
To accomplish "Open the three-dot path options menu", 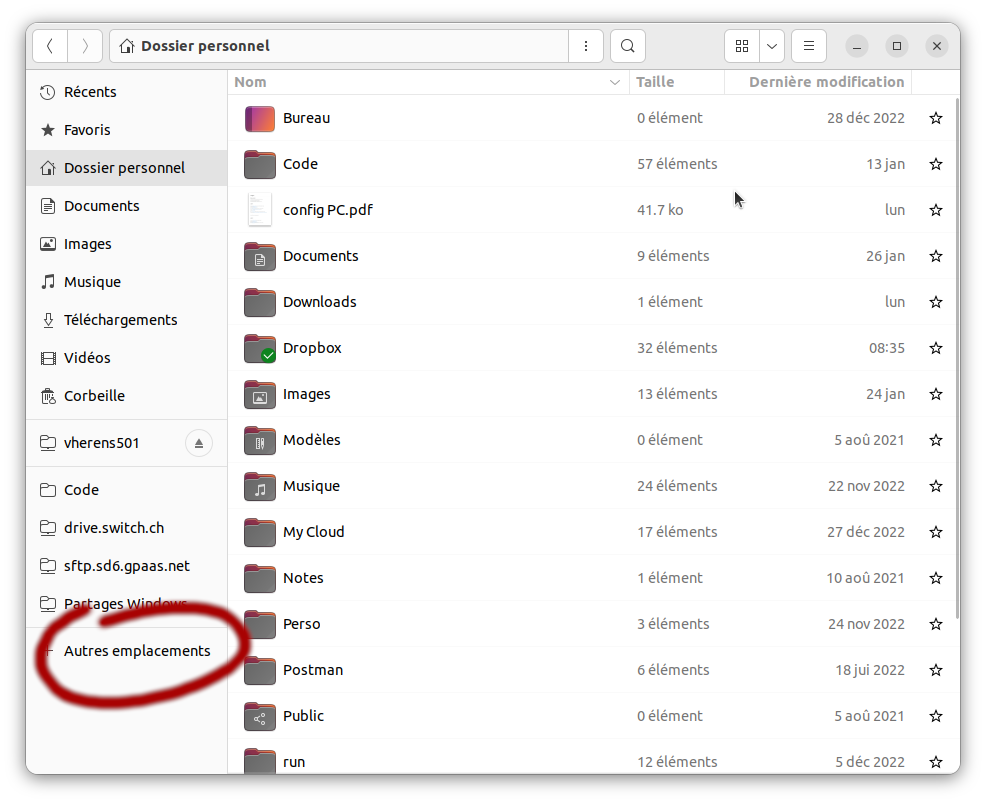I will pos(585,46).
